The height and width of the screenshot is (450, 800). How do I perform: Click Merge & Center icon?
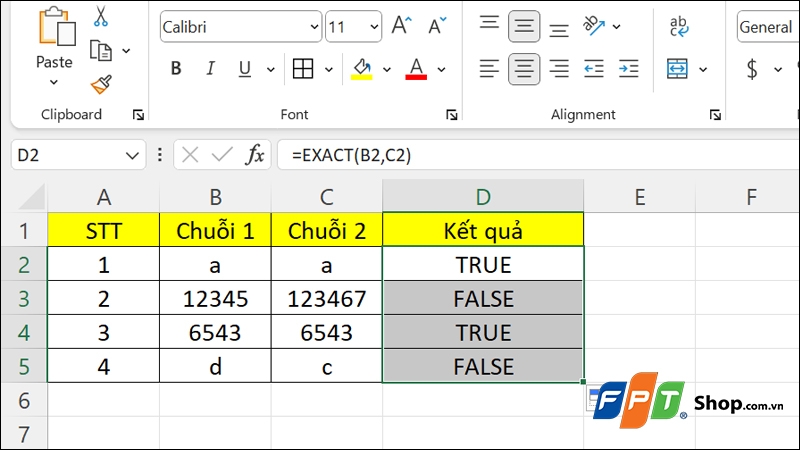[677, 68]
